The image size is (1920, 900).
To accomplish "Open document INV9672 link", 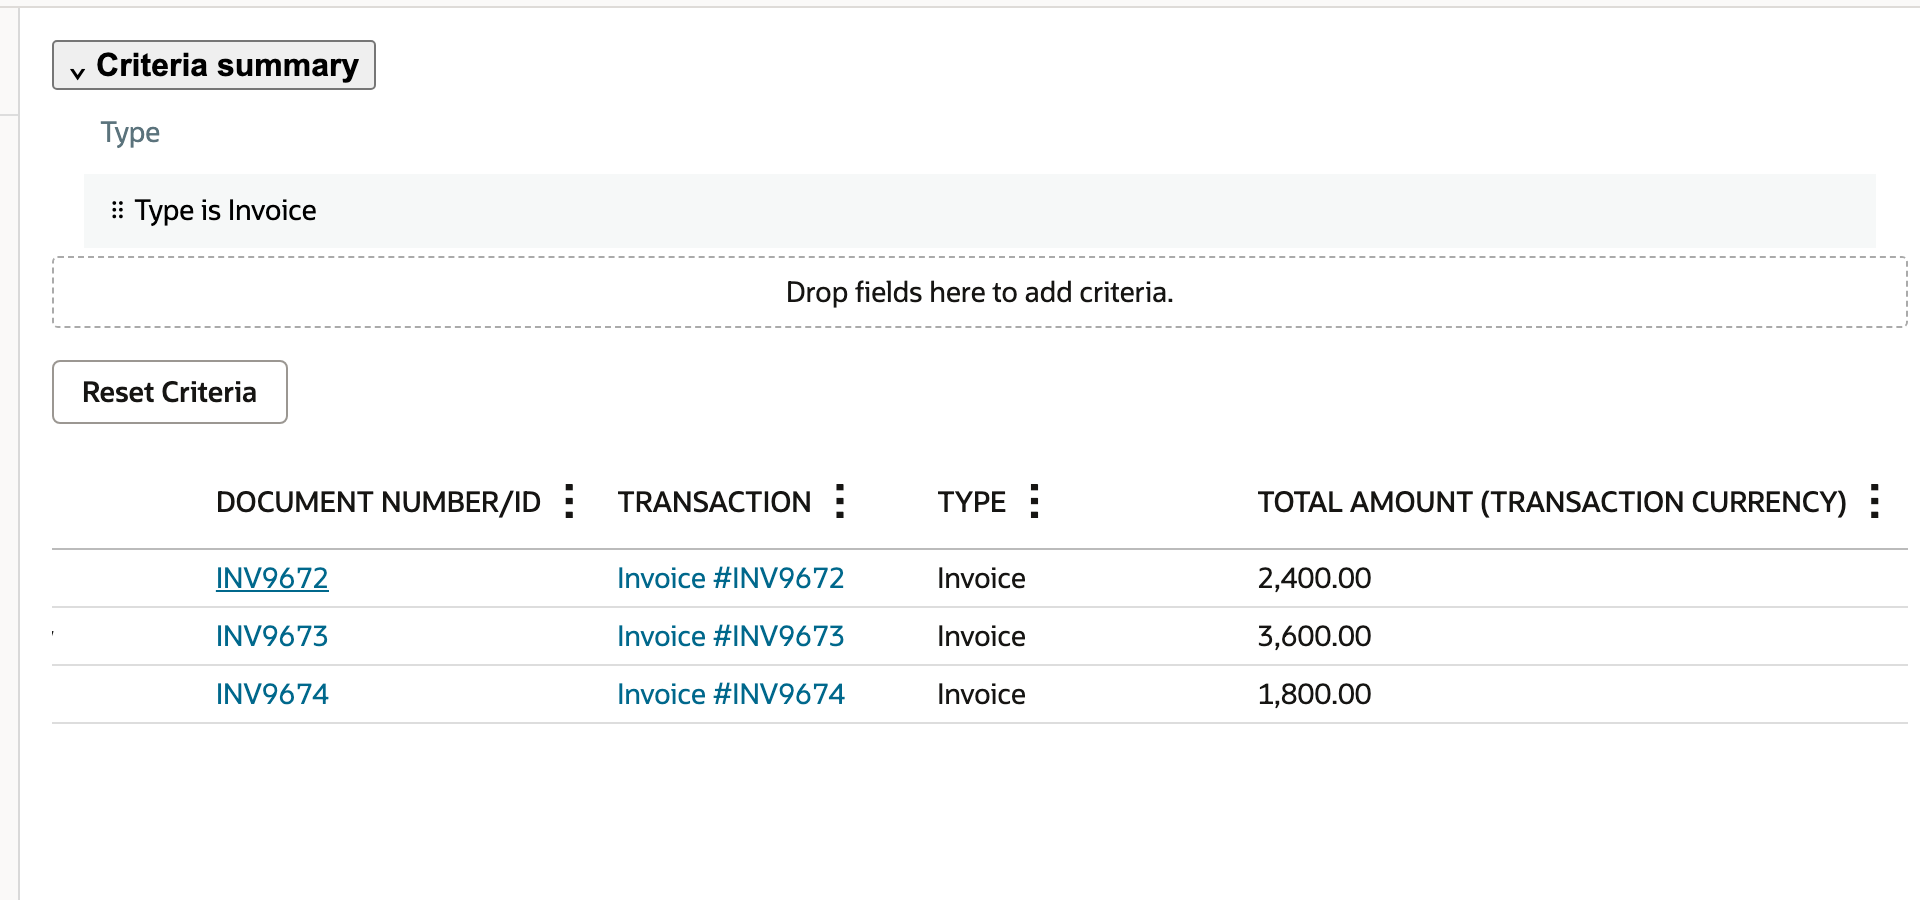I will click(x=272, y=578).
